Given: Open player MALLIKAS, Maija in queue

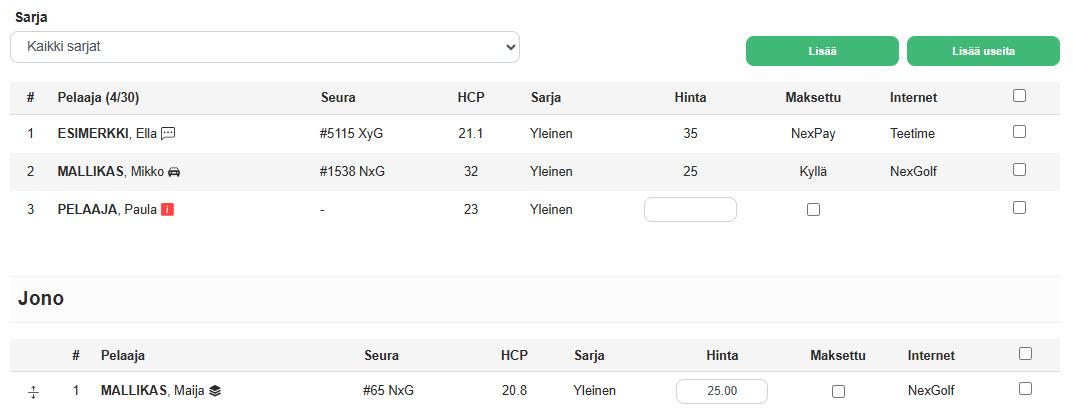Looking at the screenshot, I should (153, 391).
